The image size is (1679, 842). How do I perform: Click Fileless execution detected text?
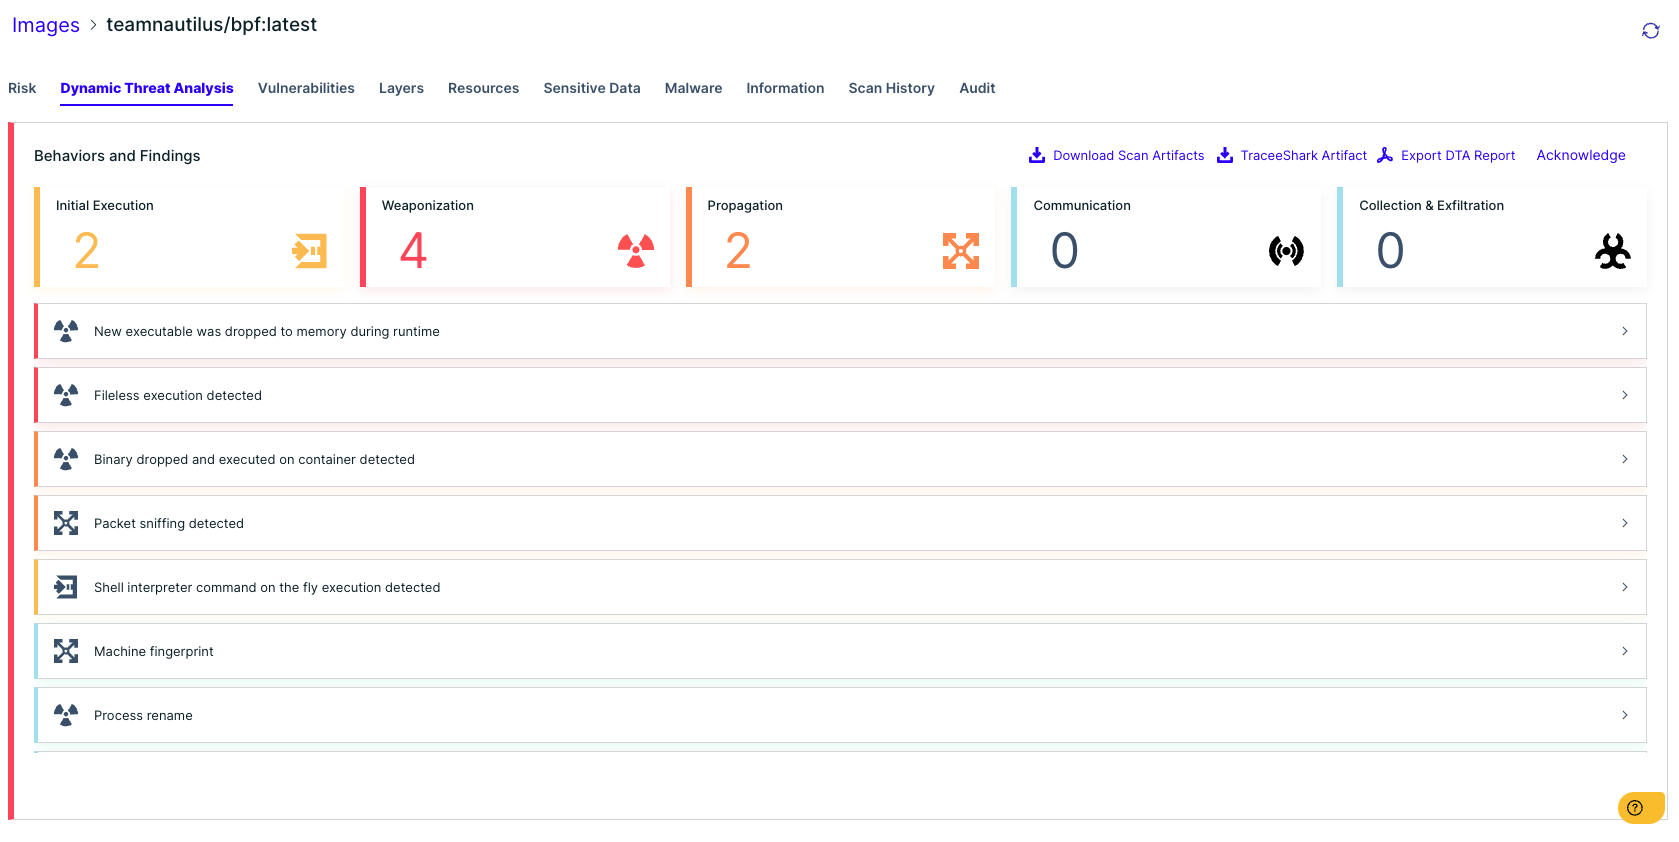(x=178, y=395)
